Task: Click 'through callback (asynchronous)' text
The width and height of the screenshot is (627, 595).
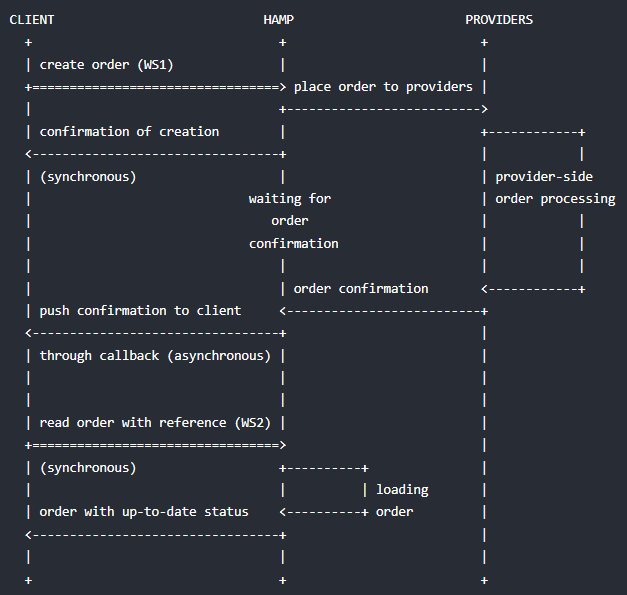Action: pyautogui.click(x=155, y=356)
